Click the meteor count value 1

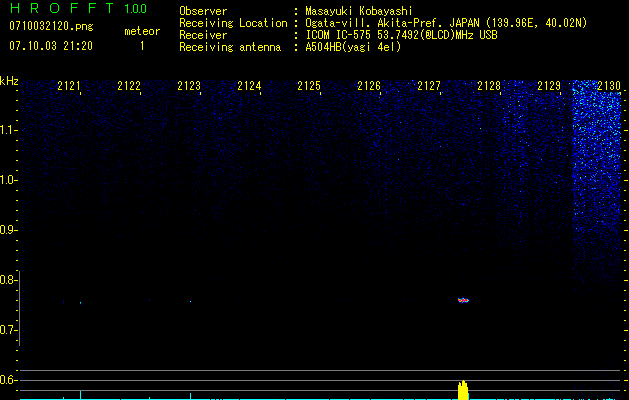(142, 46)
